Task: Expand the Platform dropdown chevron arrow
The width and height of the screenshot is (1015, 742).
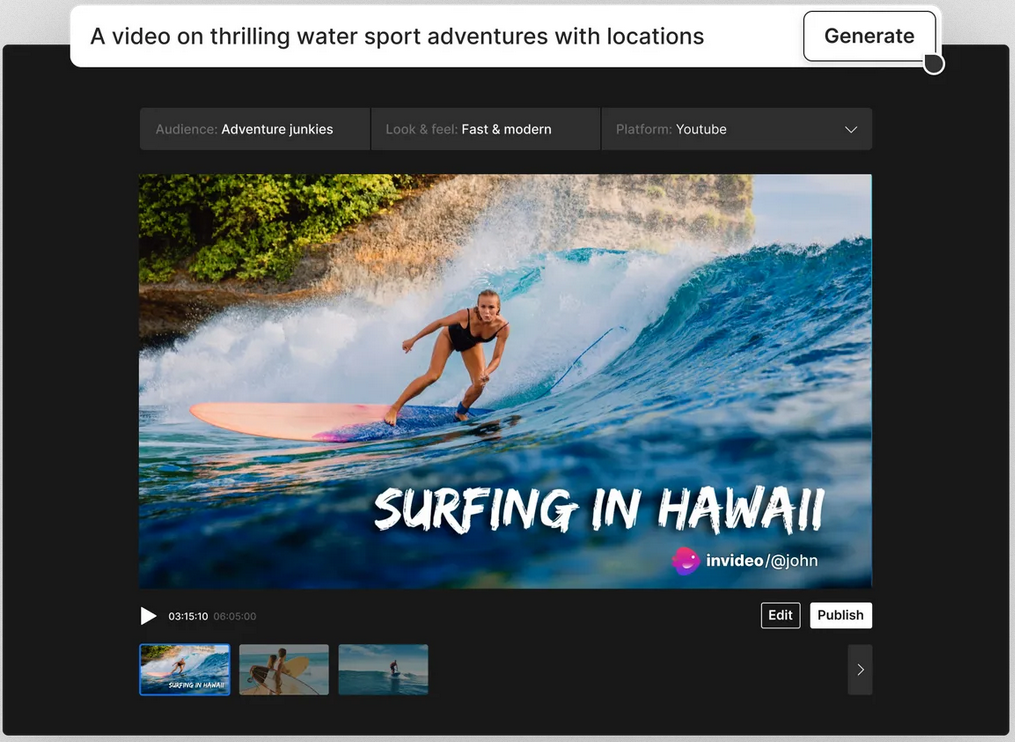Action: coord(851,129)
